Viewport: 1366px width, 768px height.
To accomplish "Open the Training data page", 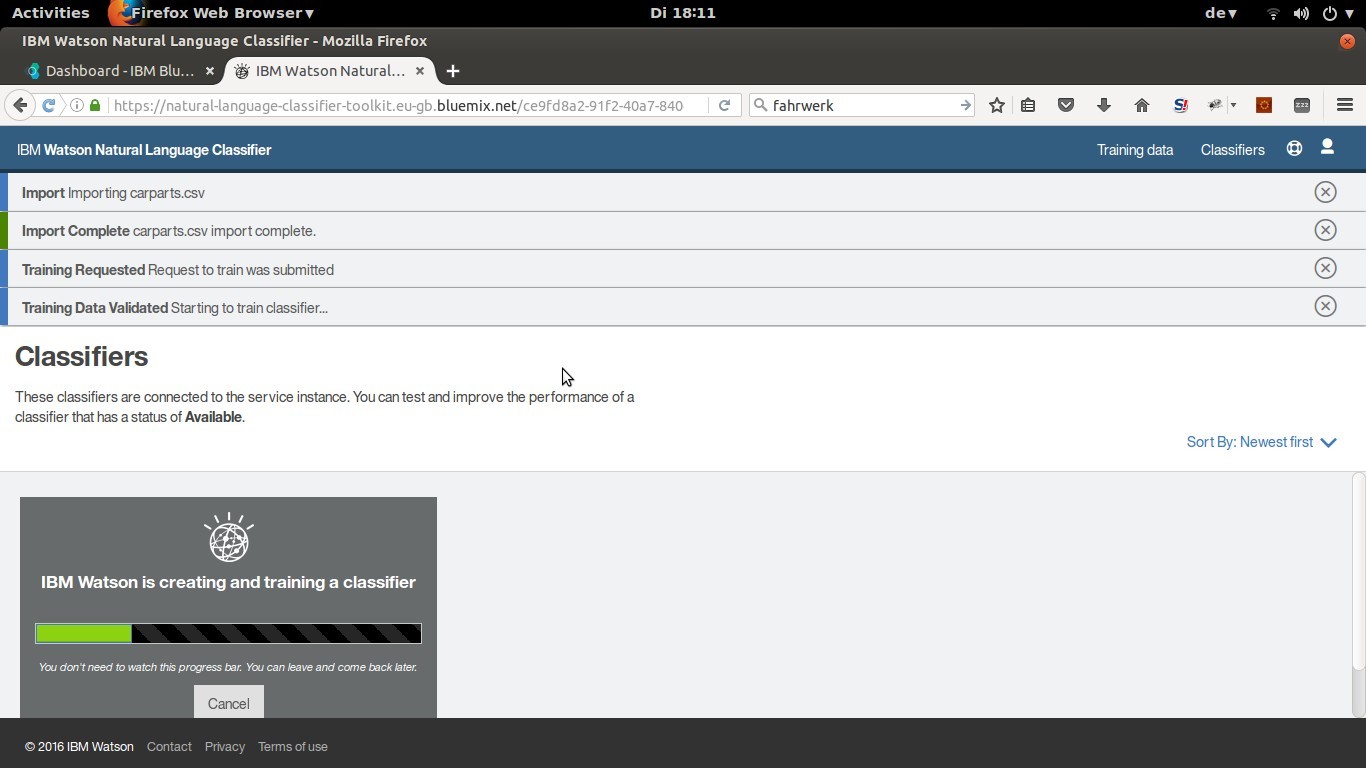I will (1134, 150).
